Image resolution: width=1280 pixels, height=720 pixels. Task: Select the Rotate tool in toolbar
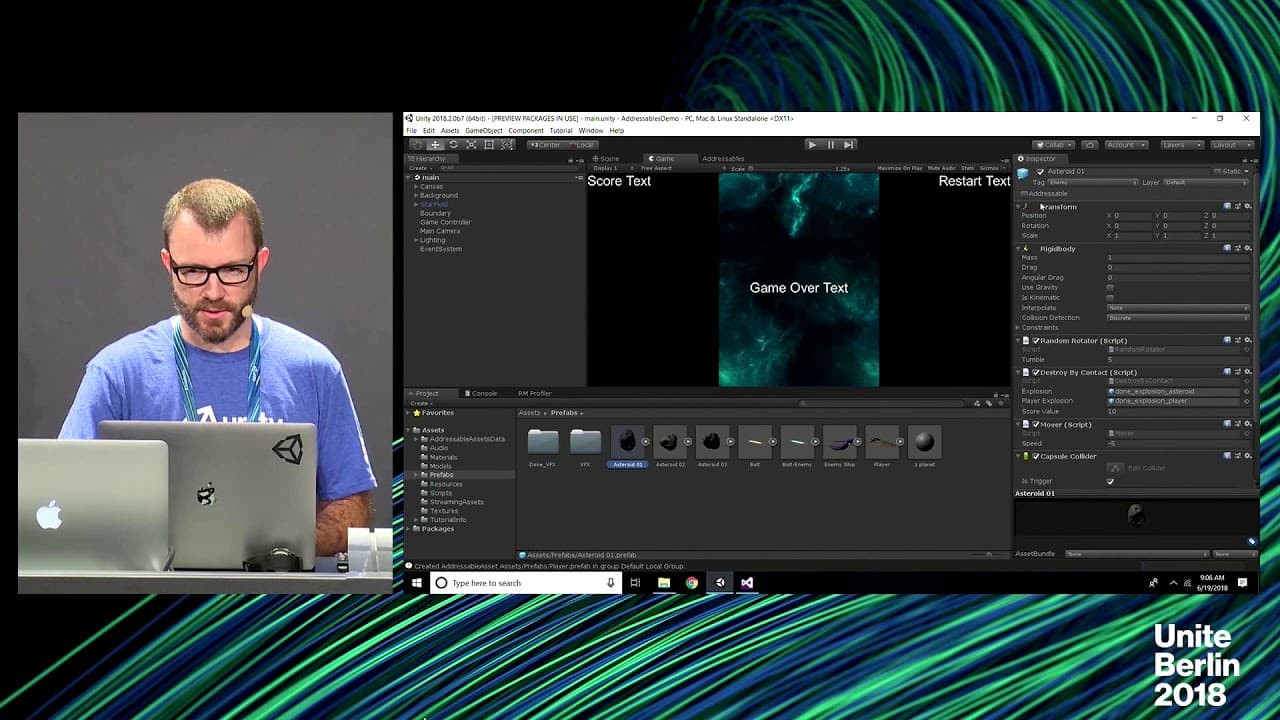[x=453, y=145]
